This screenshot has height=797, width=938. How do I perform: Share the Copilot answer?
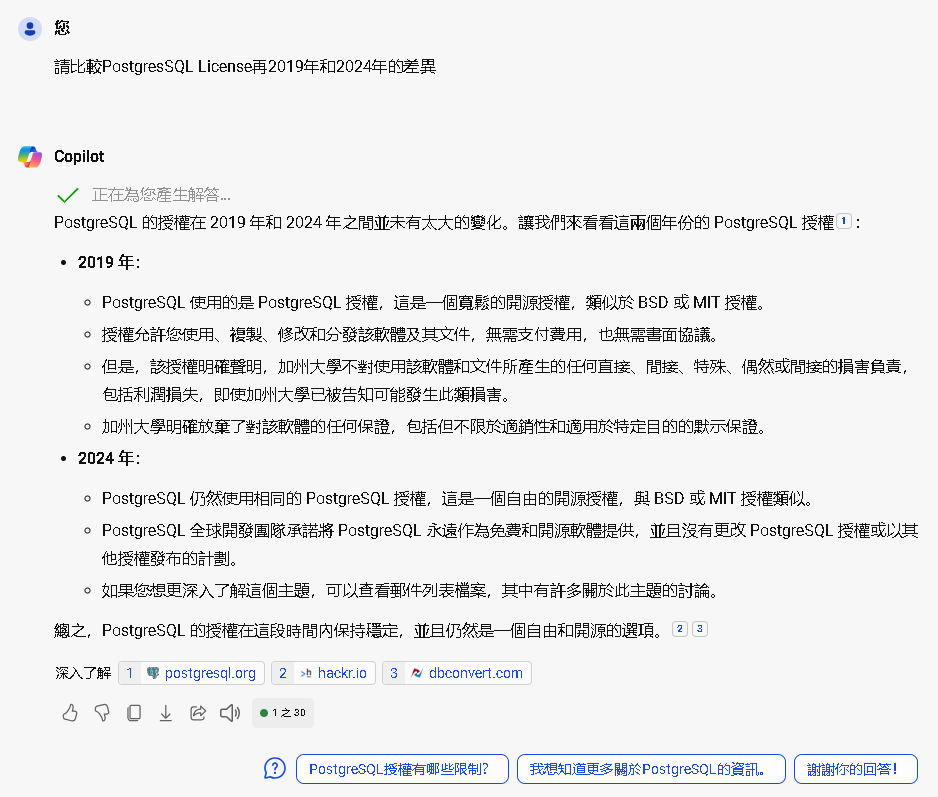tap(198, 713)
